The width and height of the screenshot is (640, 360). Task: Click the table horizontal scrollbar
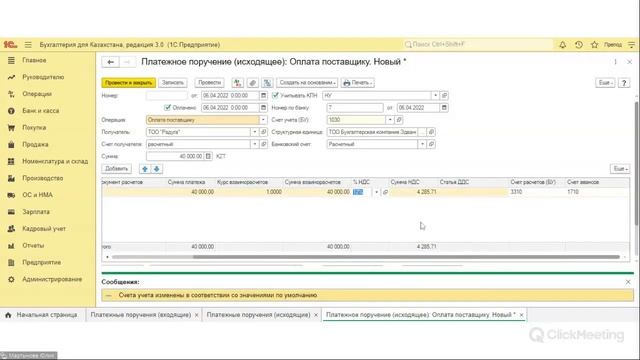406,257
